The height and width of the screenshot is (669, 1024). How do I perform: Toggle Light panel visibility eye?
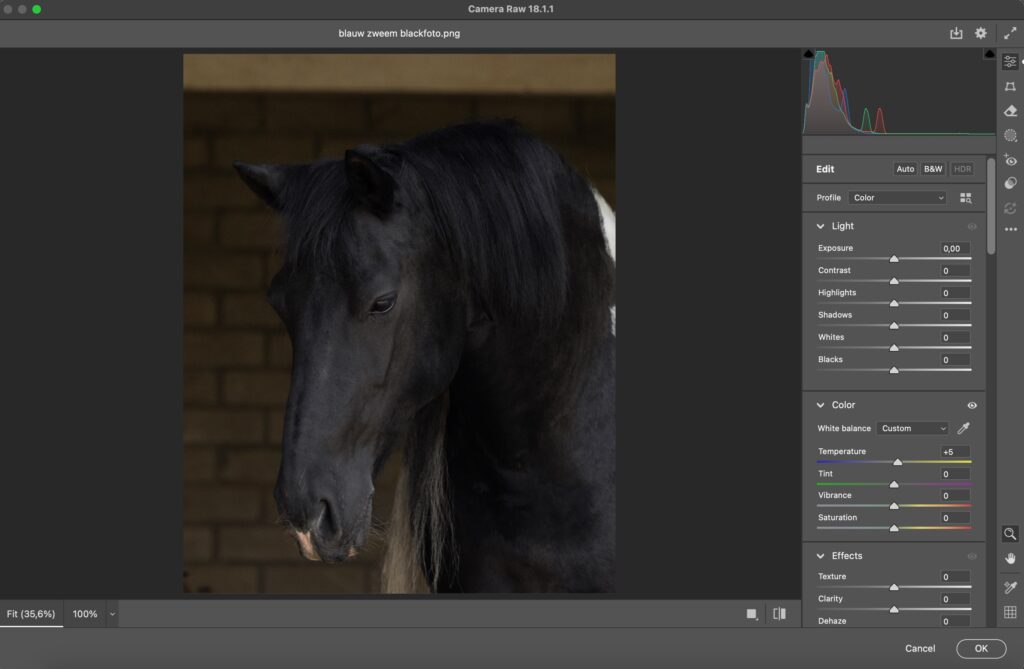(x=972, y=227)
